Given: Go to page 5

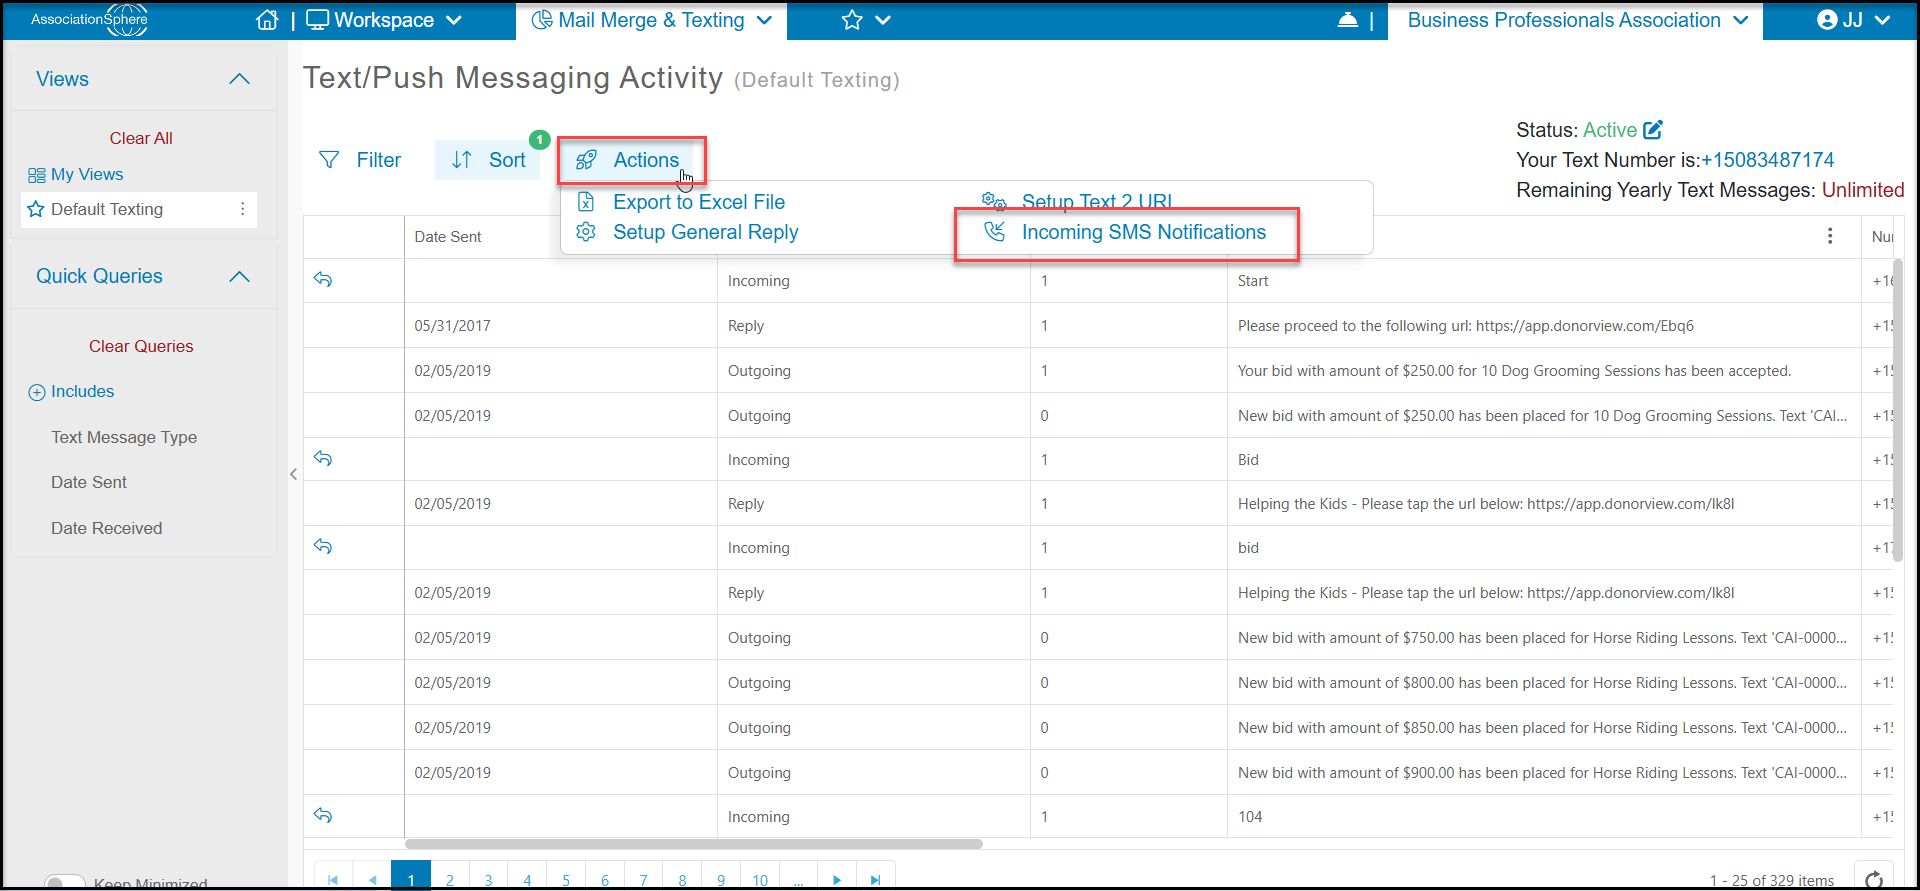Looking at the screenshot, I should click(566, 880).
